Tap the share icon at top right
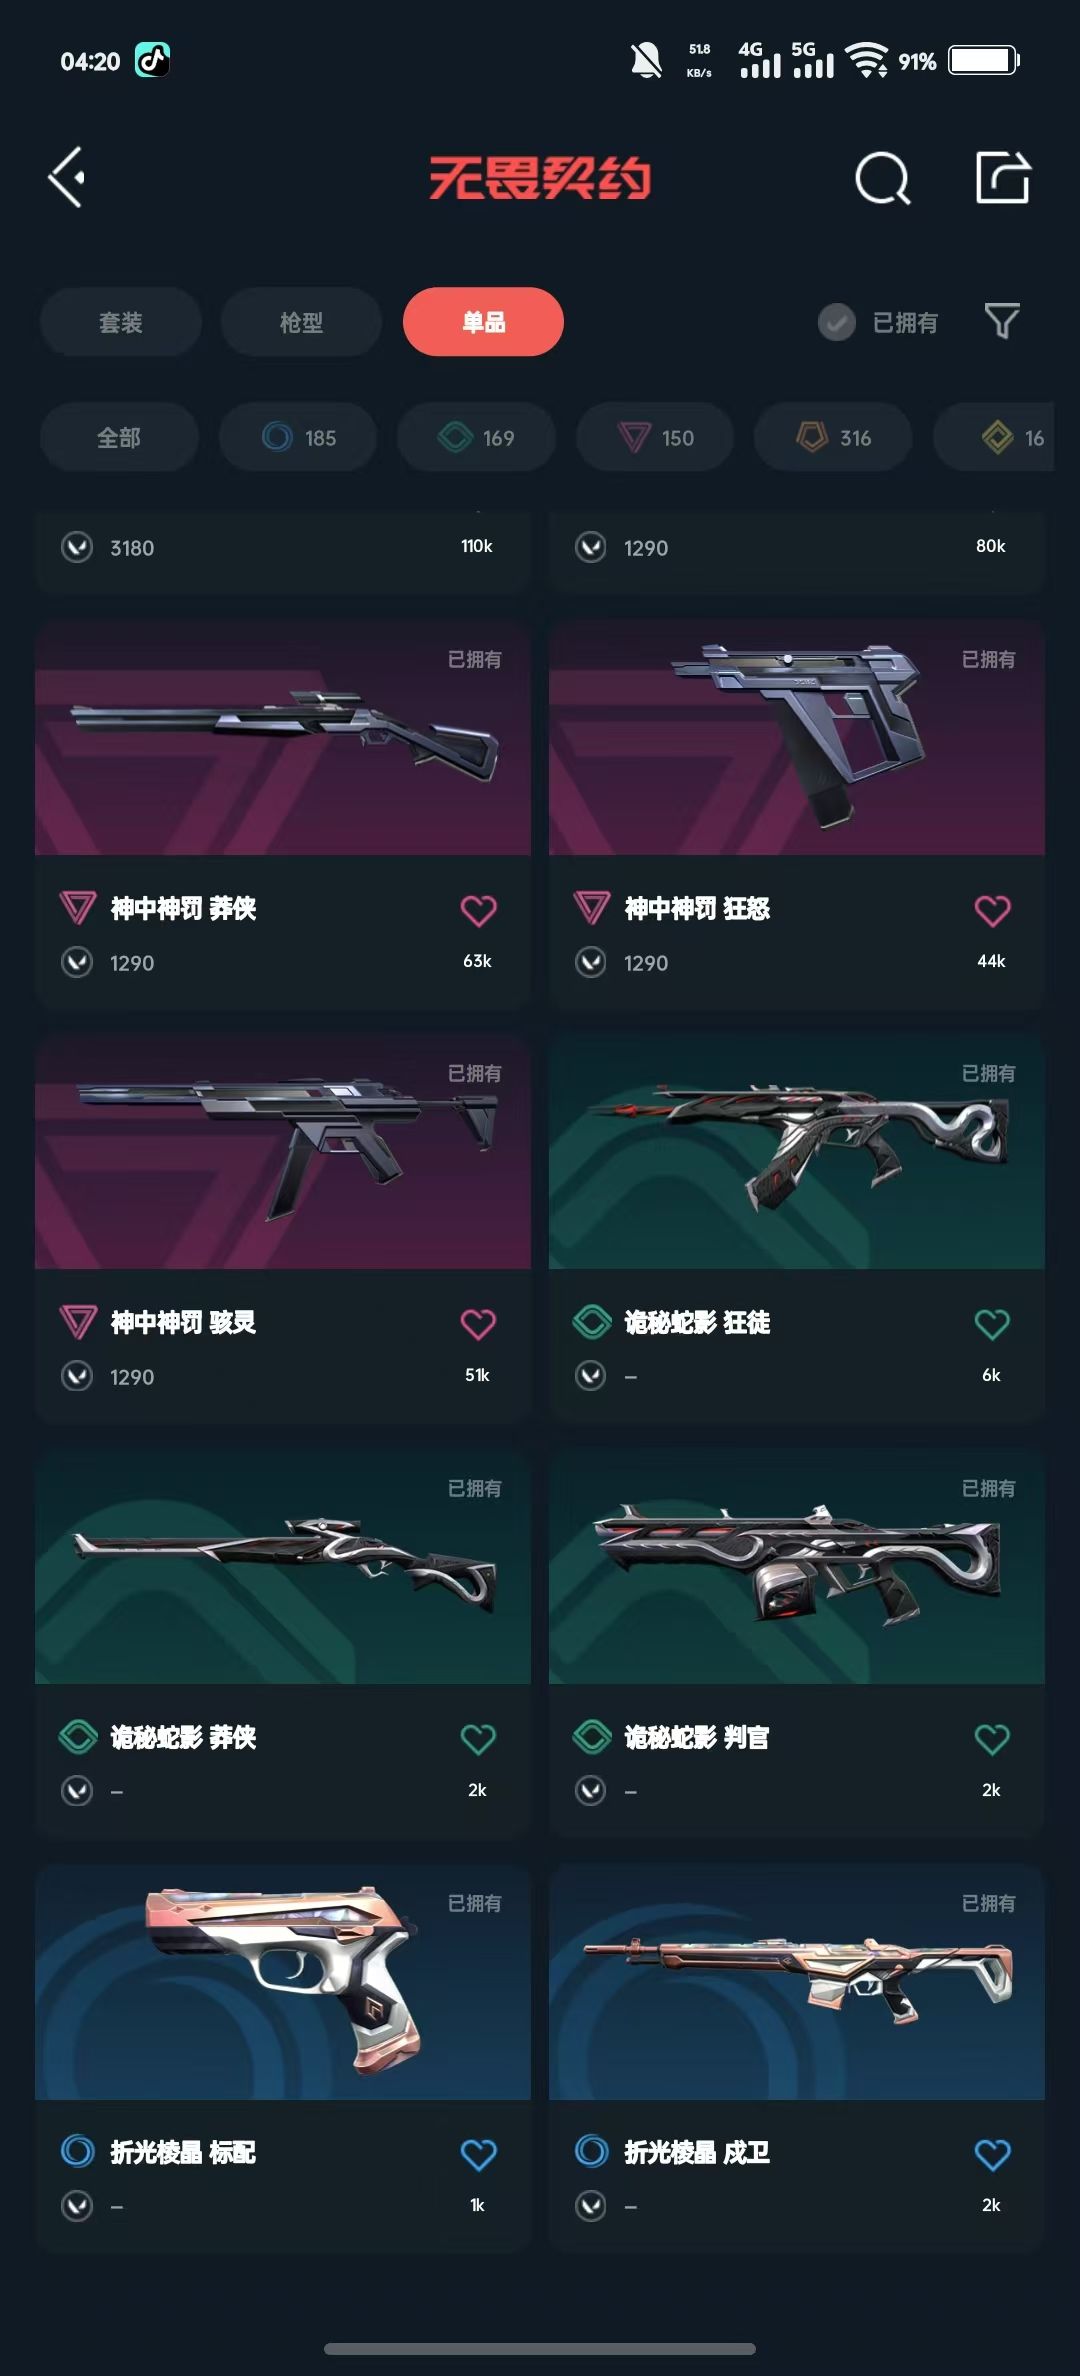The image size is (1080, 2376). click(1003, 178)
